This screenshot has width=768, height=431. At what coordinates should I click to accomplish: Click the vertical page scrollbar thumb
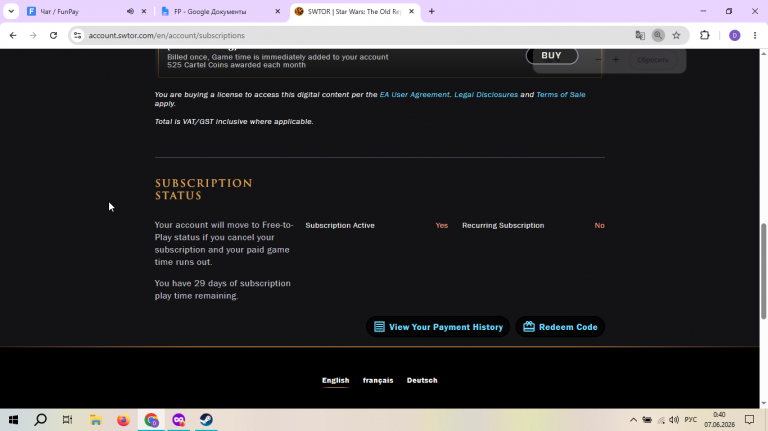763,271
